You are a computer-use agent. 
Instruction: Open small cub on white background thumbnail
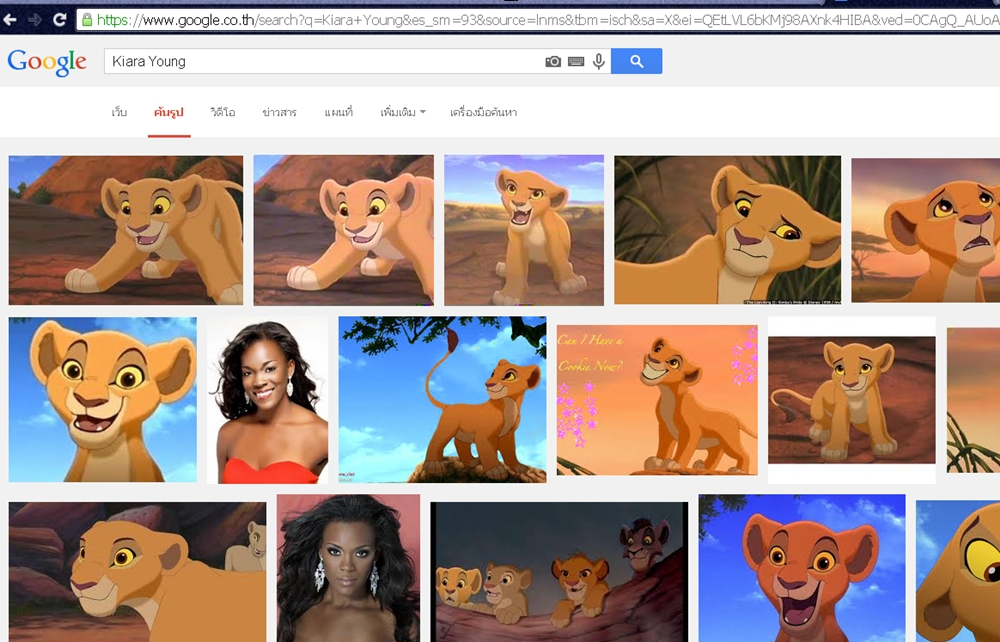pyautogui.click(x=851, y=400)
